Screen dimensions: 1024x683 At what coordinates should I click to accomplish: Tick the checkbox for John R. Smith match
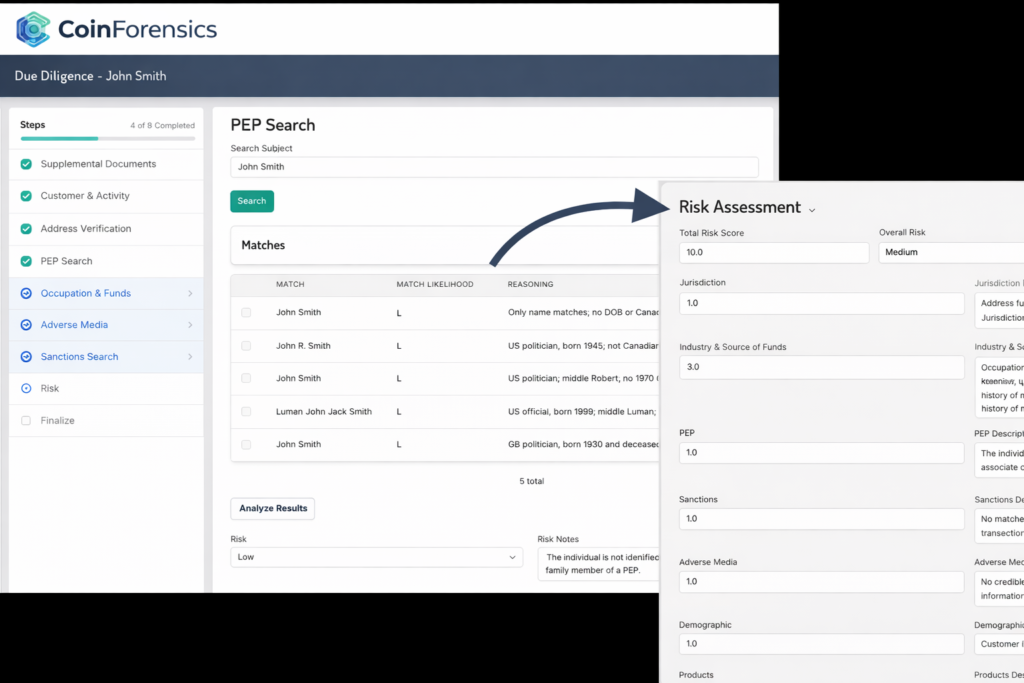point(246,346)
